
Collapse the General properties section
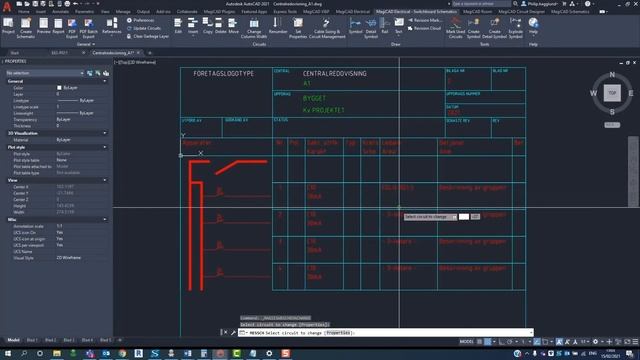click(x=105, y=81)
